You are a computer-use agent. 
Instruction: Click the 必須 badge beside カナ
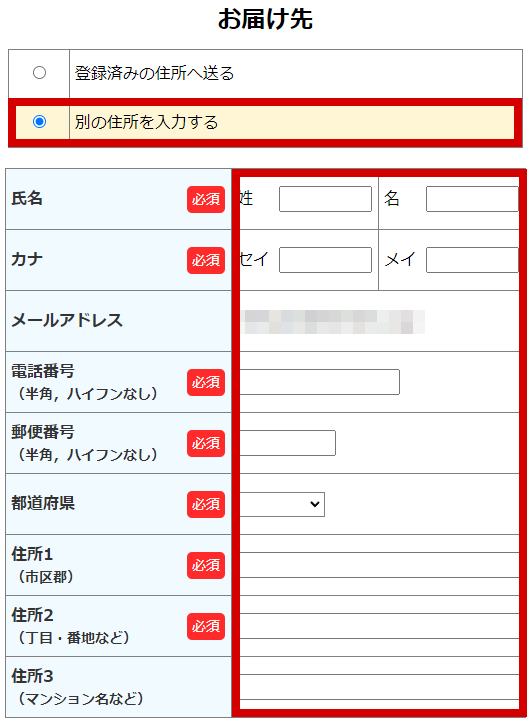(206, 260)
